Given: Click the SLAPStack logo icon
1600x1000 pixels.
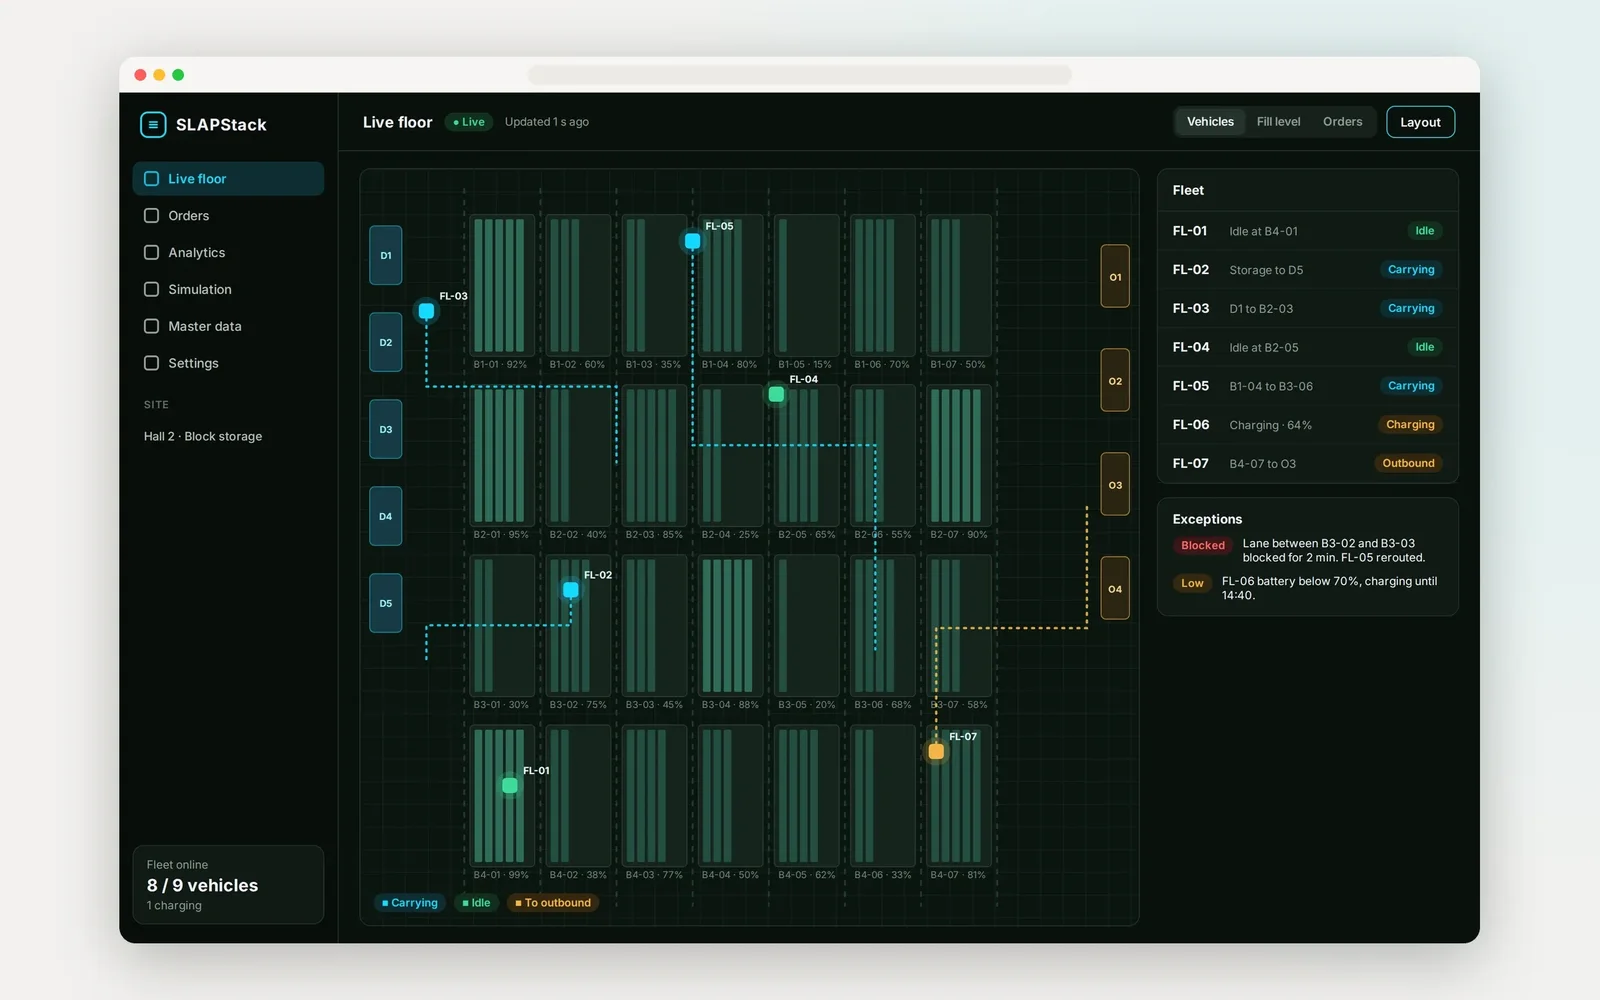Looking at the screenshot, I should 153,124.
